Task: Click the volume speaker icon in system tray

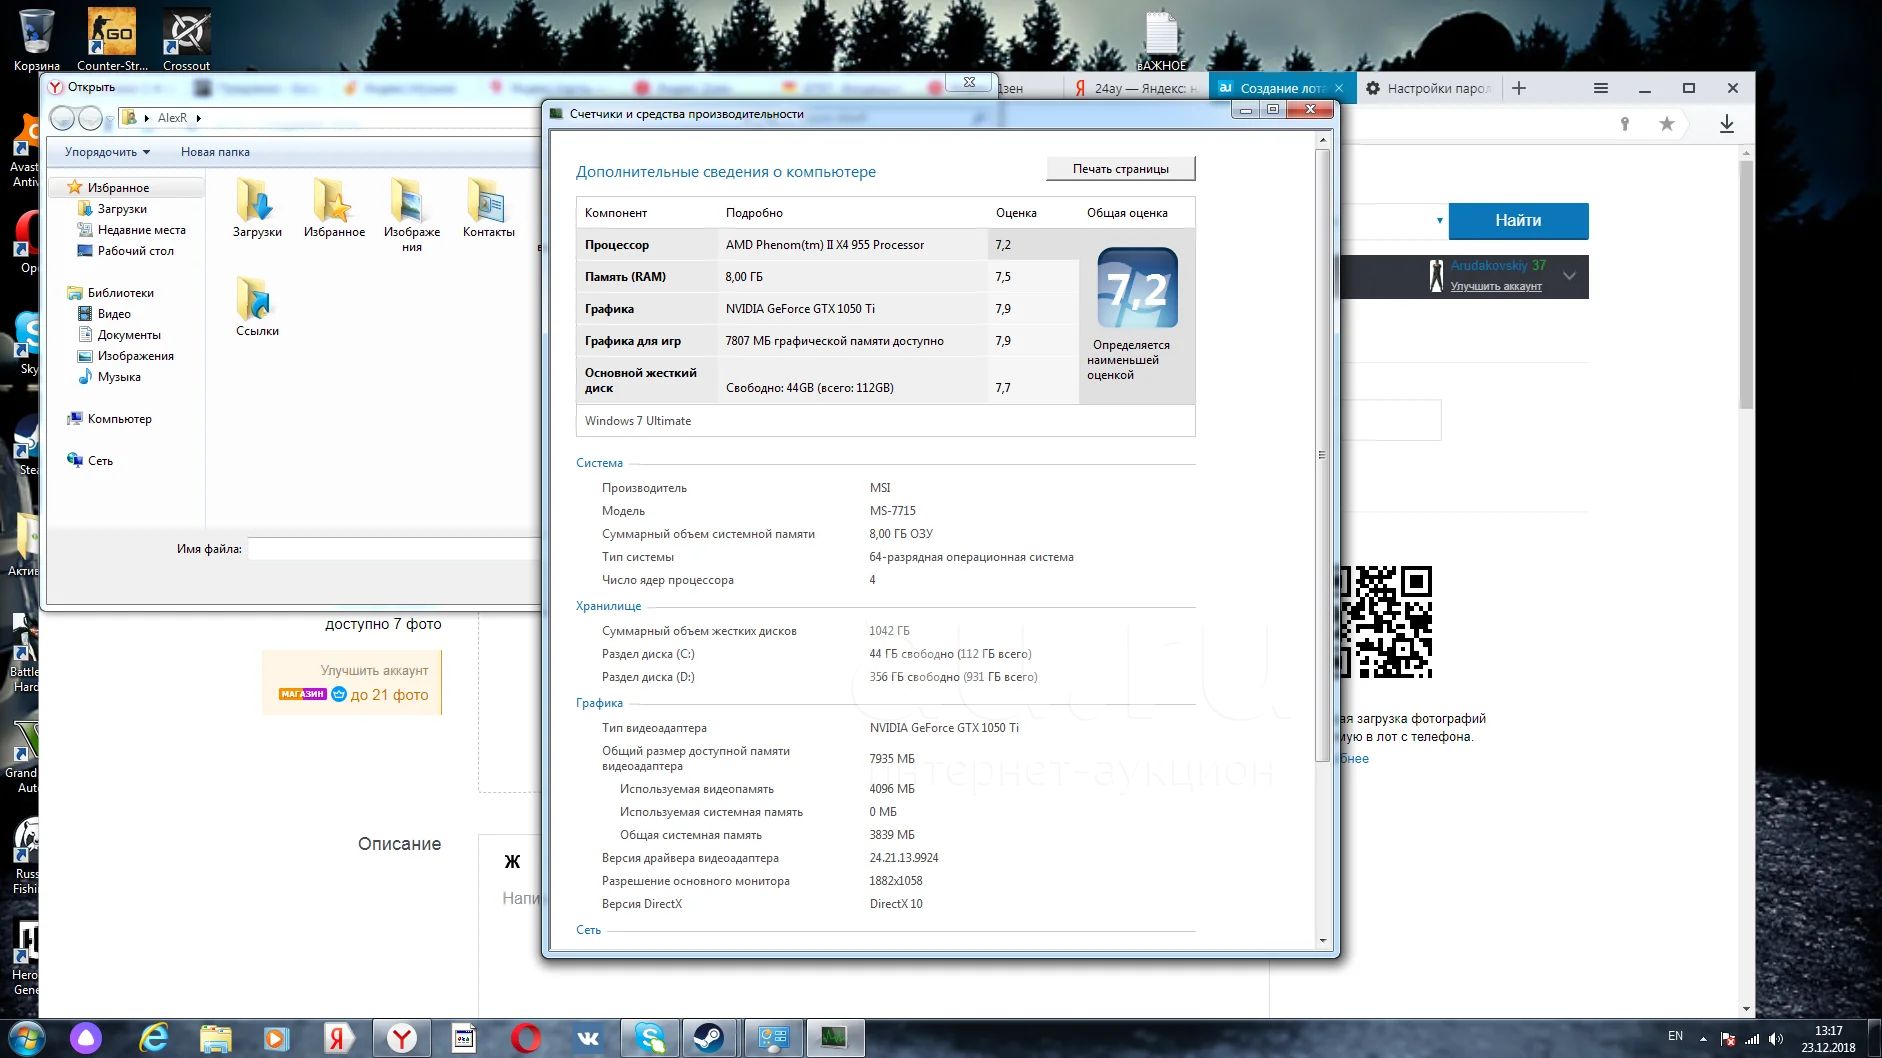Action: pyautogui.click(x=1776, y=1039)
